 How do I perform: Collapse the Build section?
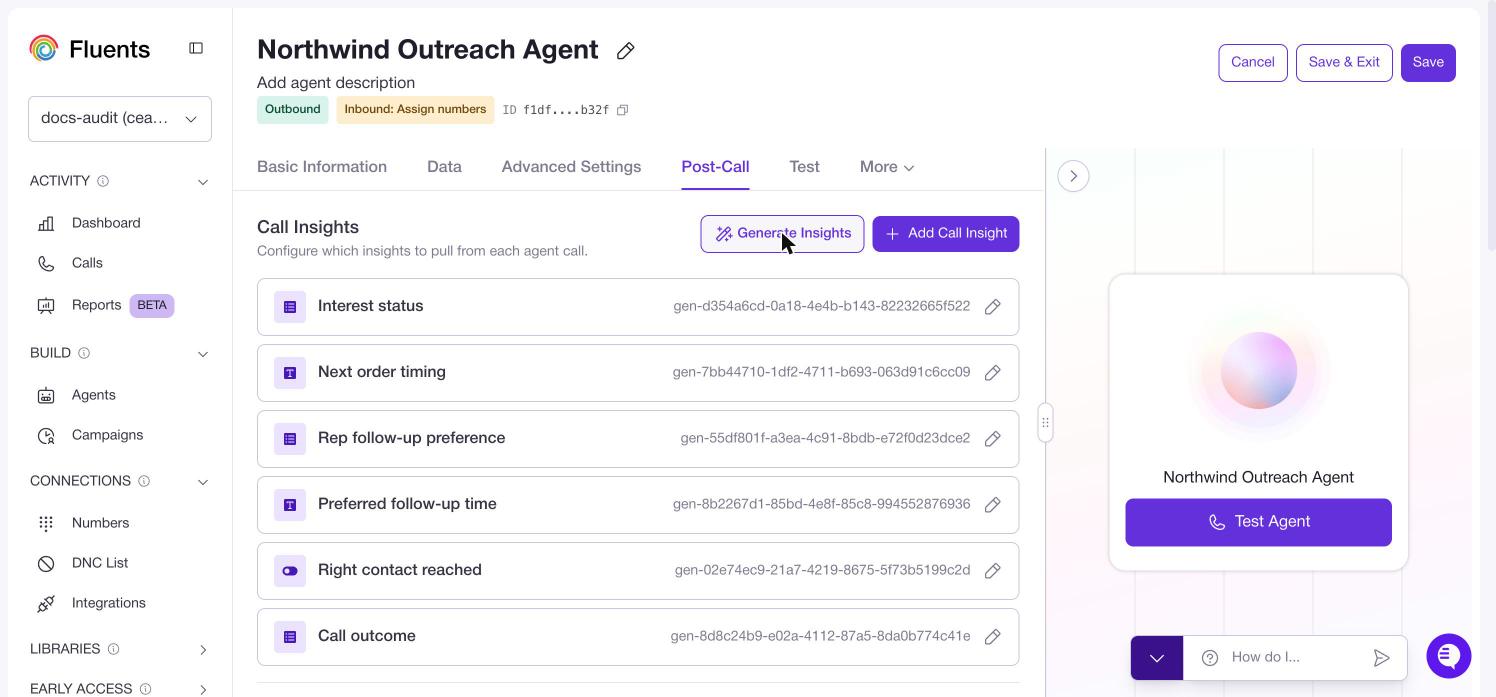[203, 354]
